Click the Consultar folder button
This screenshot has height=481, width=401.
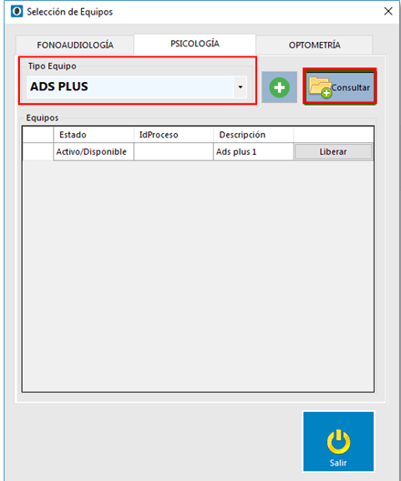pyautogui.click(x=340, y=87)
